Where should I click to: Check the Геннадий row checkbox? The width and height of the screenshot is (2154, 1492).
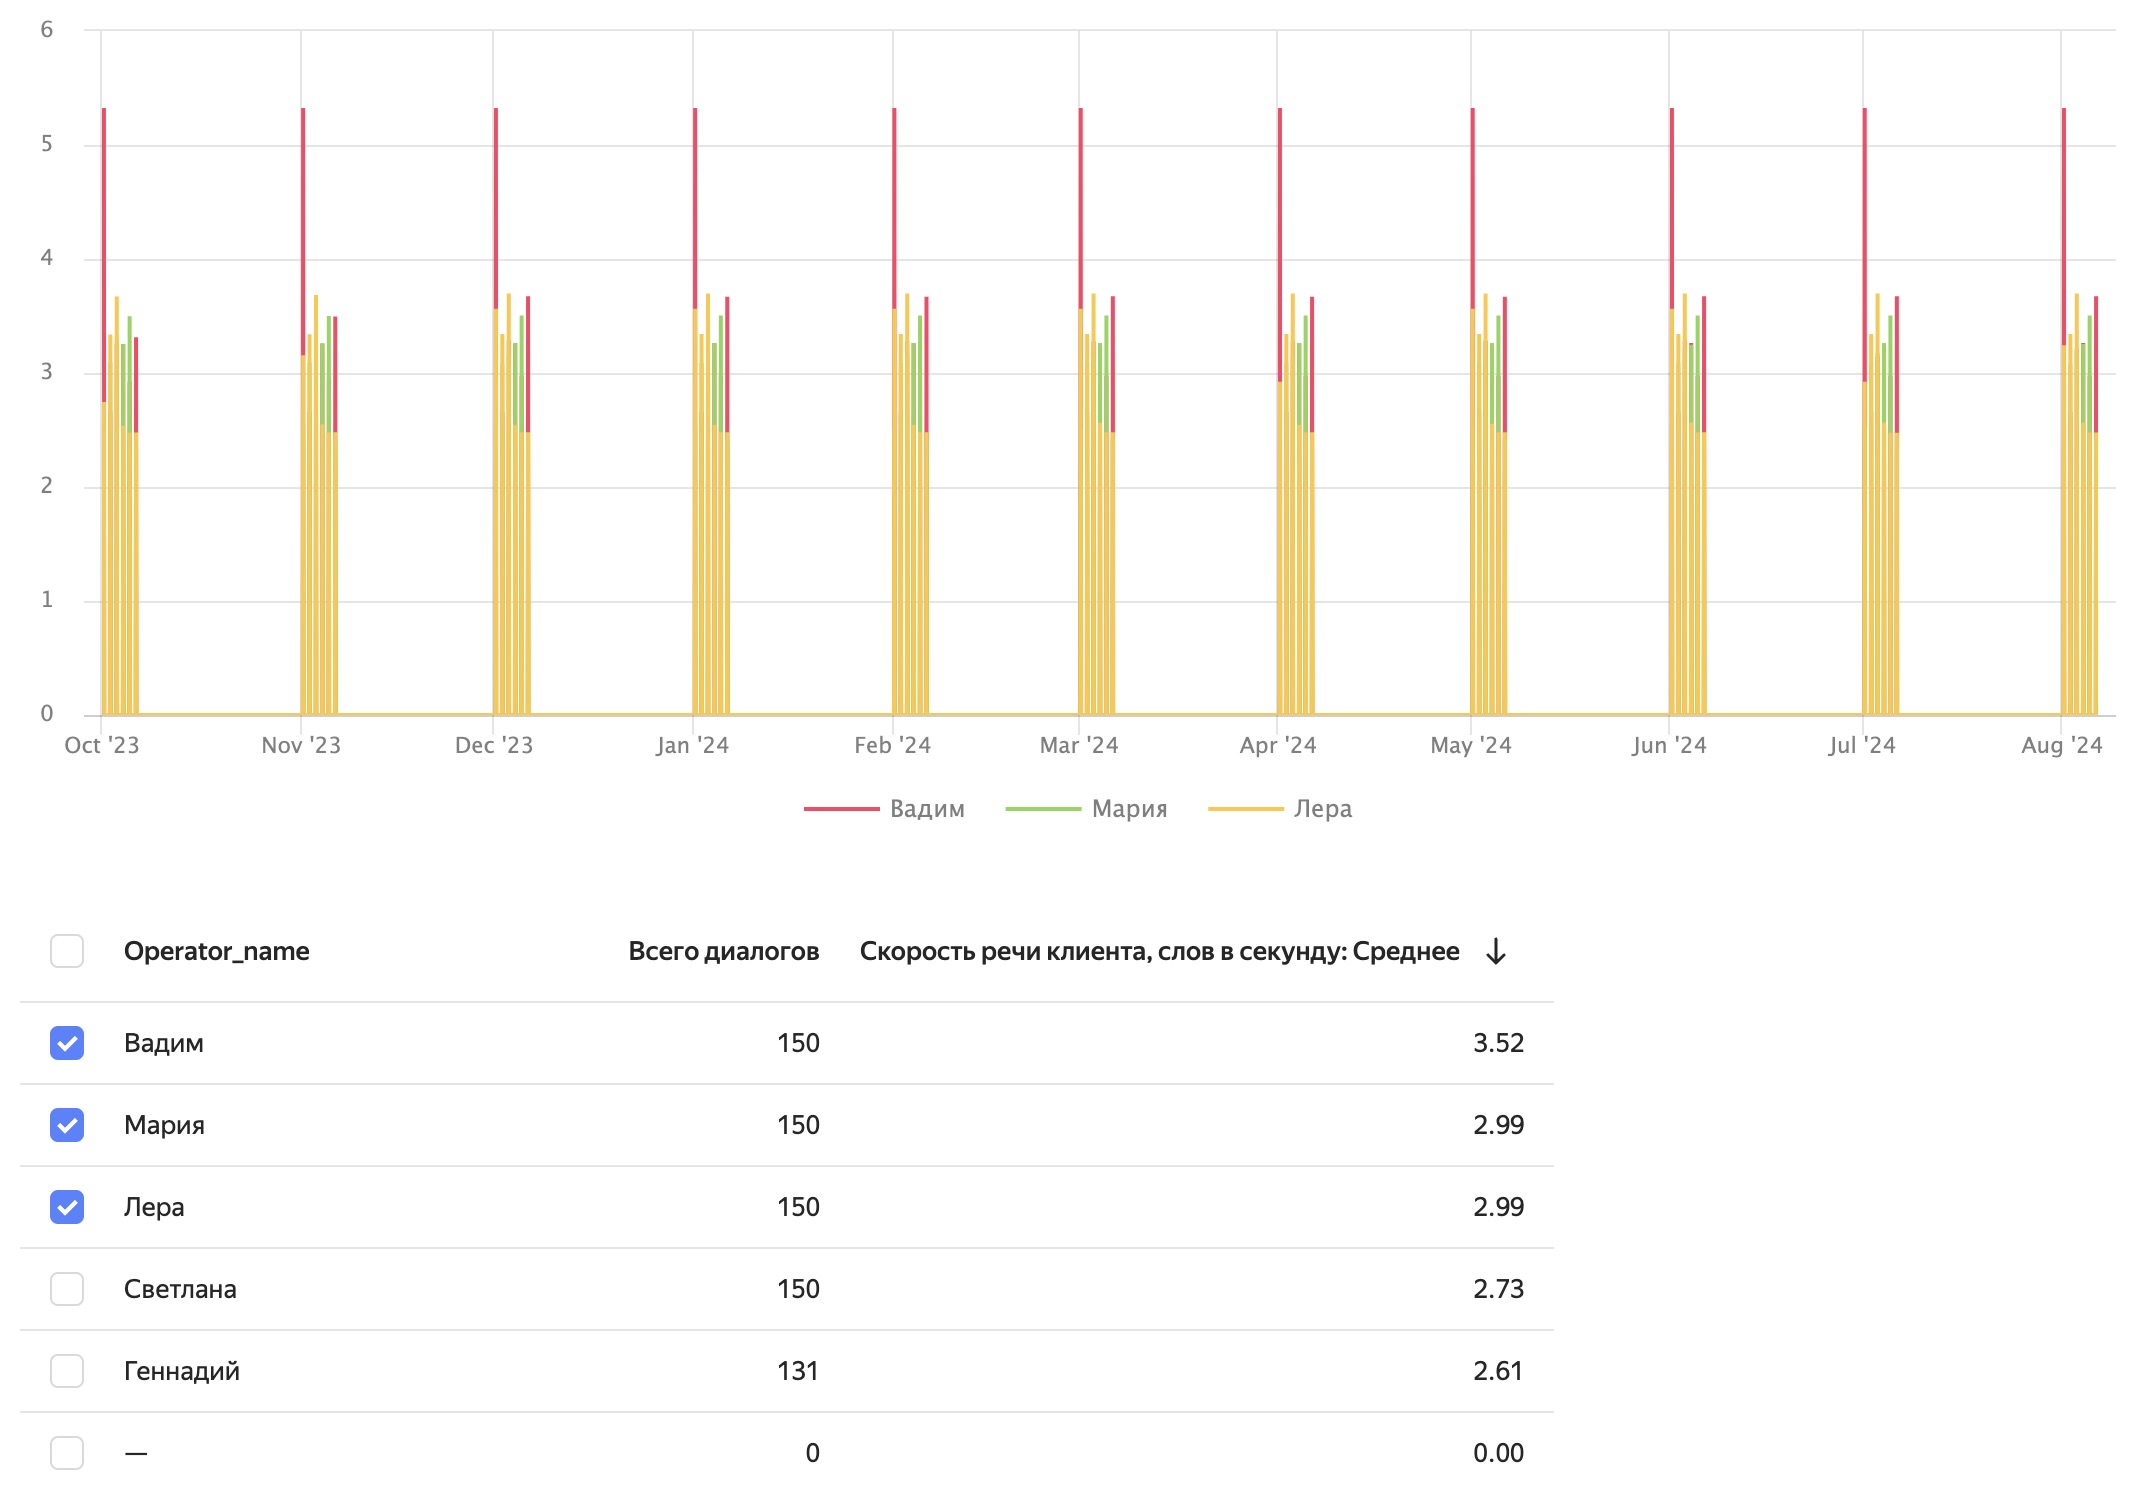click(67, 1371)
